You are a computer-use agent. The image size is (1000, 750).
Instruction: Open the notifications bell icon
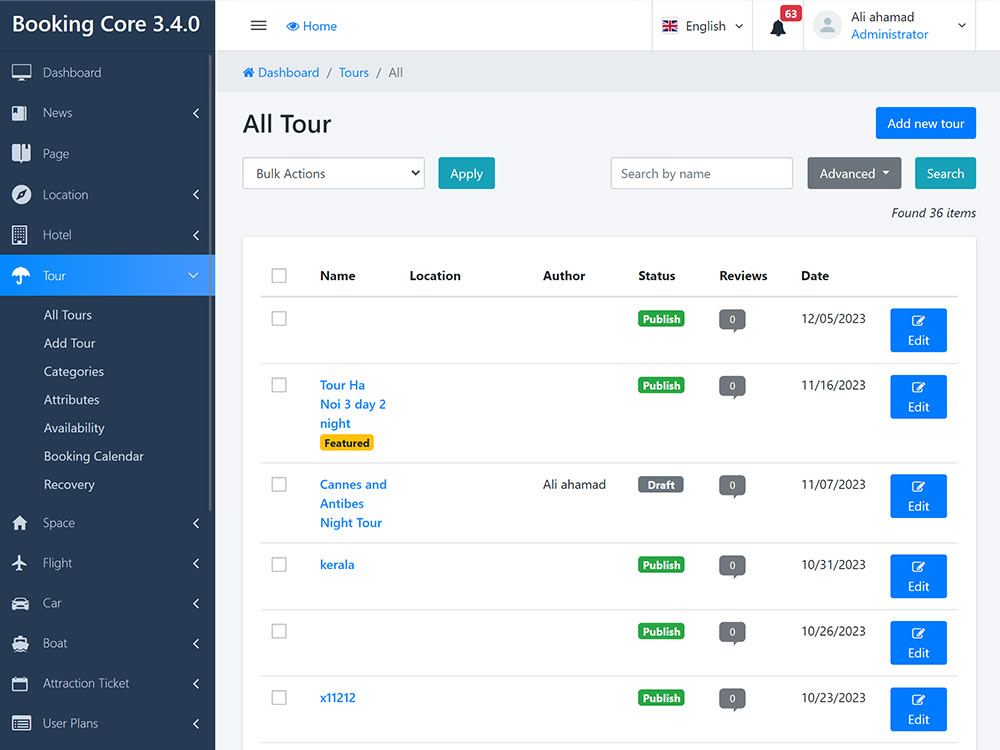777,27
